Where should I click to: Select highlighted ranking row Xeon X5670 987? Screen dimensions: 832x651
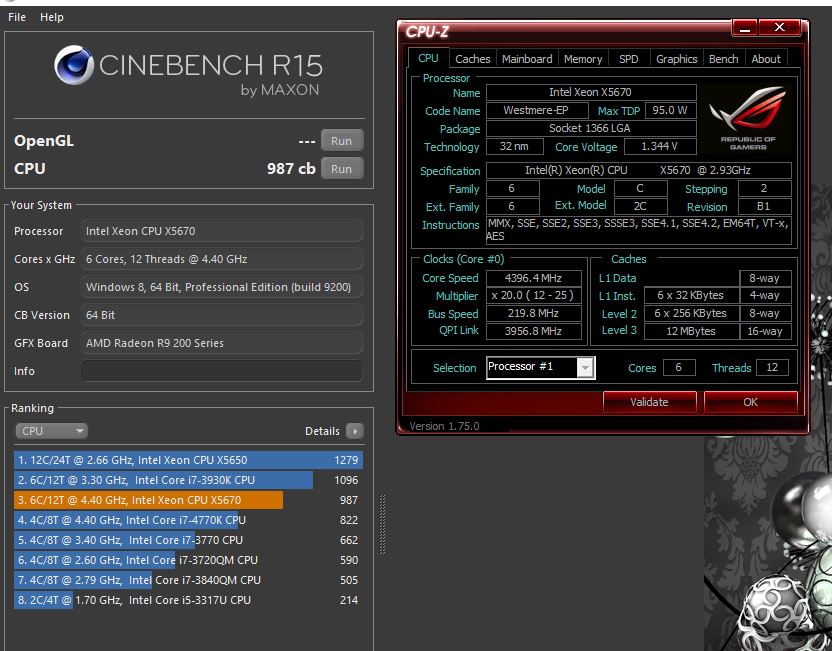(188, 500)
